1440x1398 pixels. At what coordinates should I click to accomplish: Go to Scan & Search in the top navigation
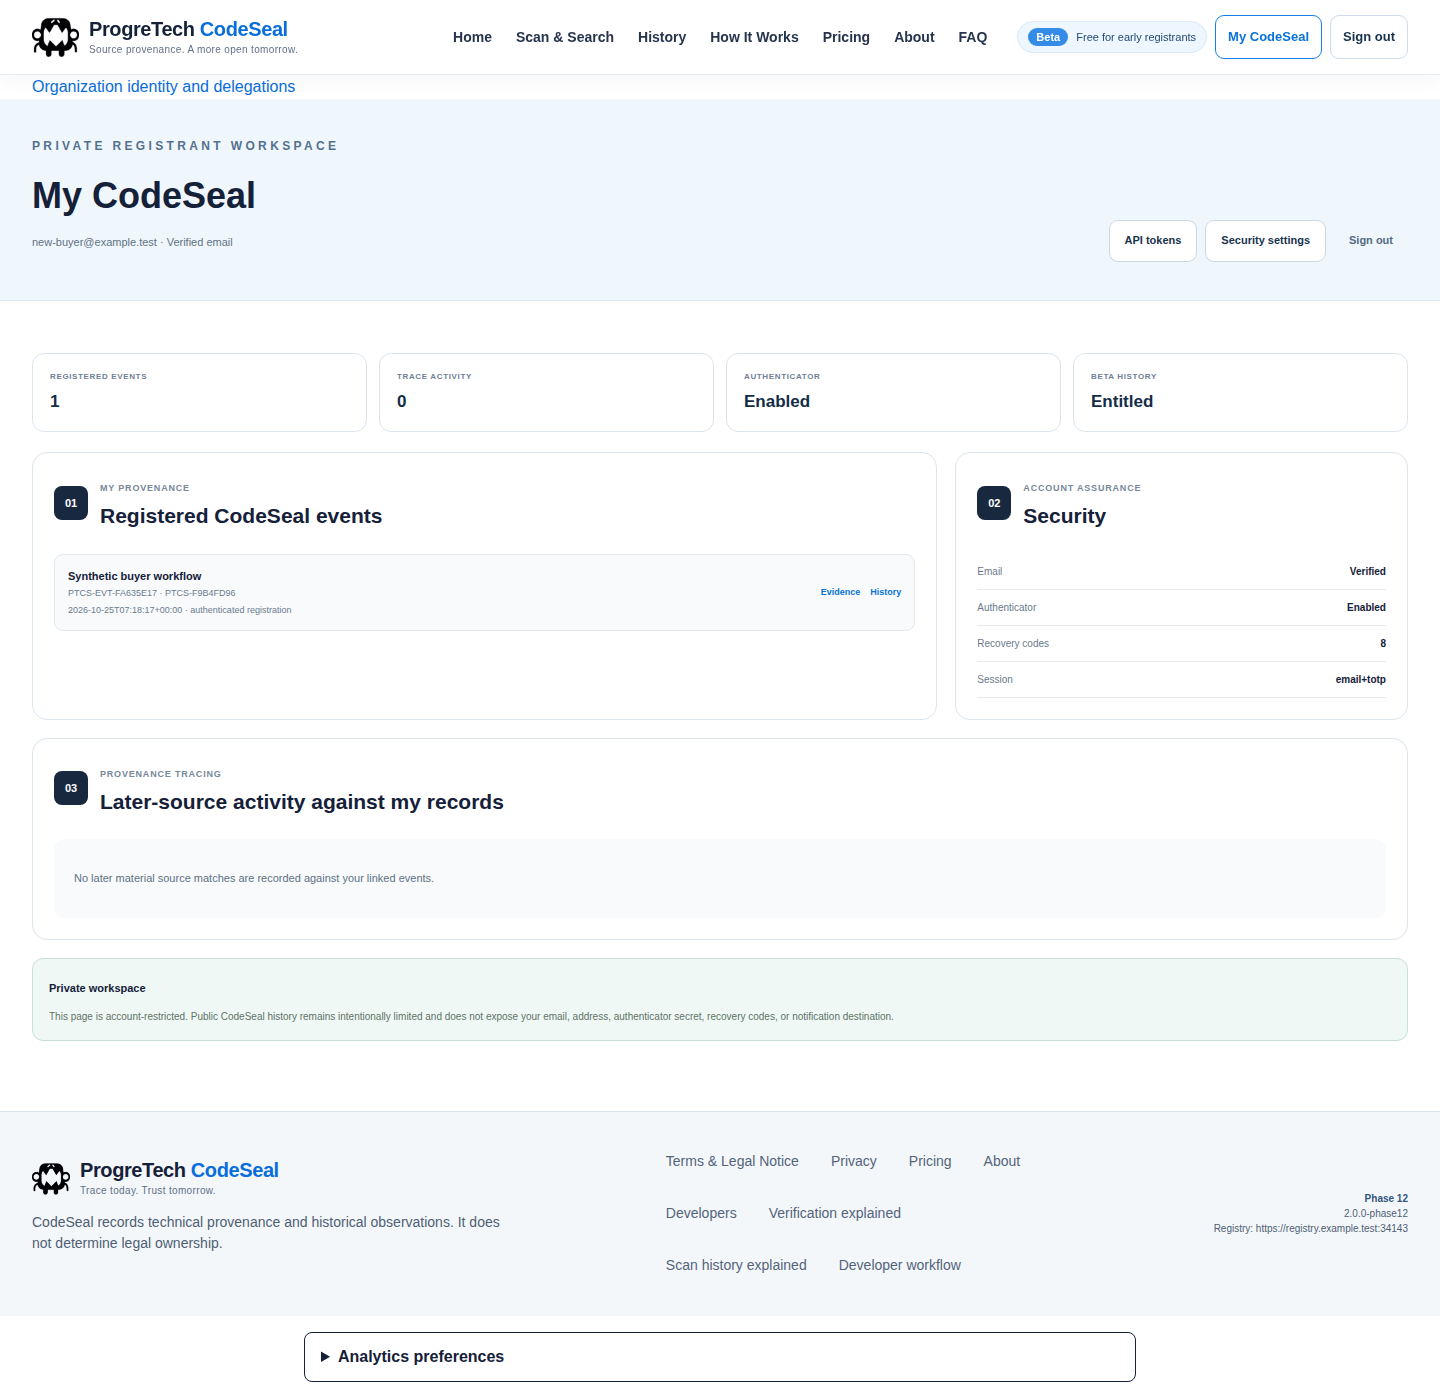click(565, 37)
